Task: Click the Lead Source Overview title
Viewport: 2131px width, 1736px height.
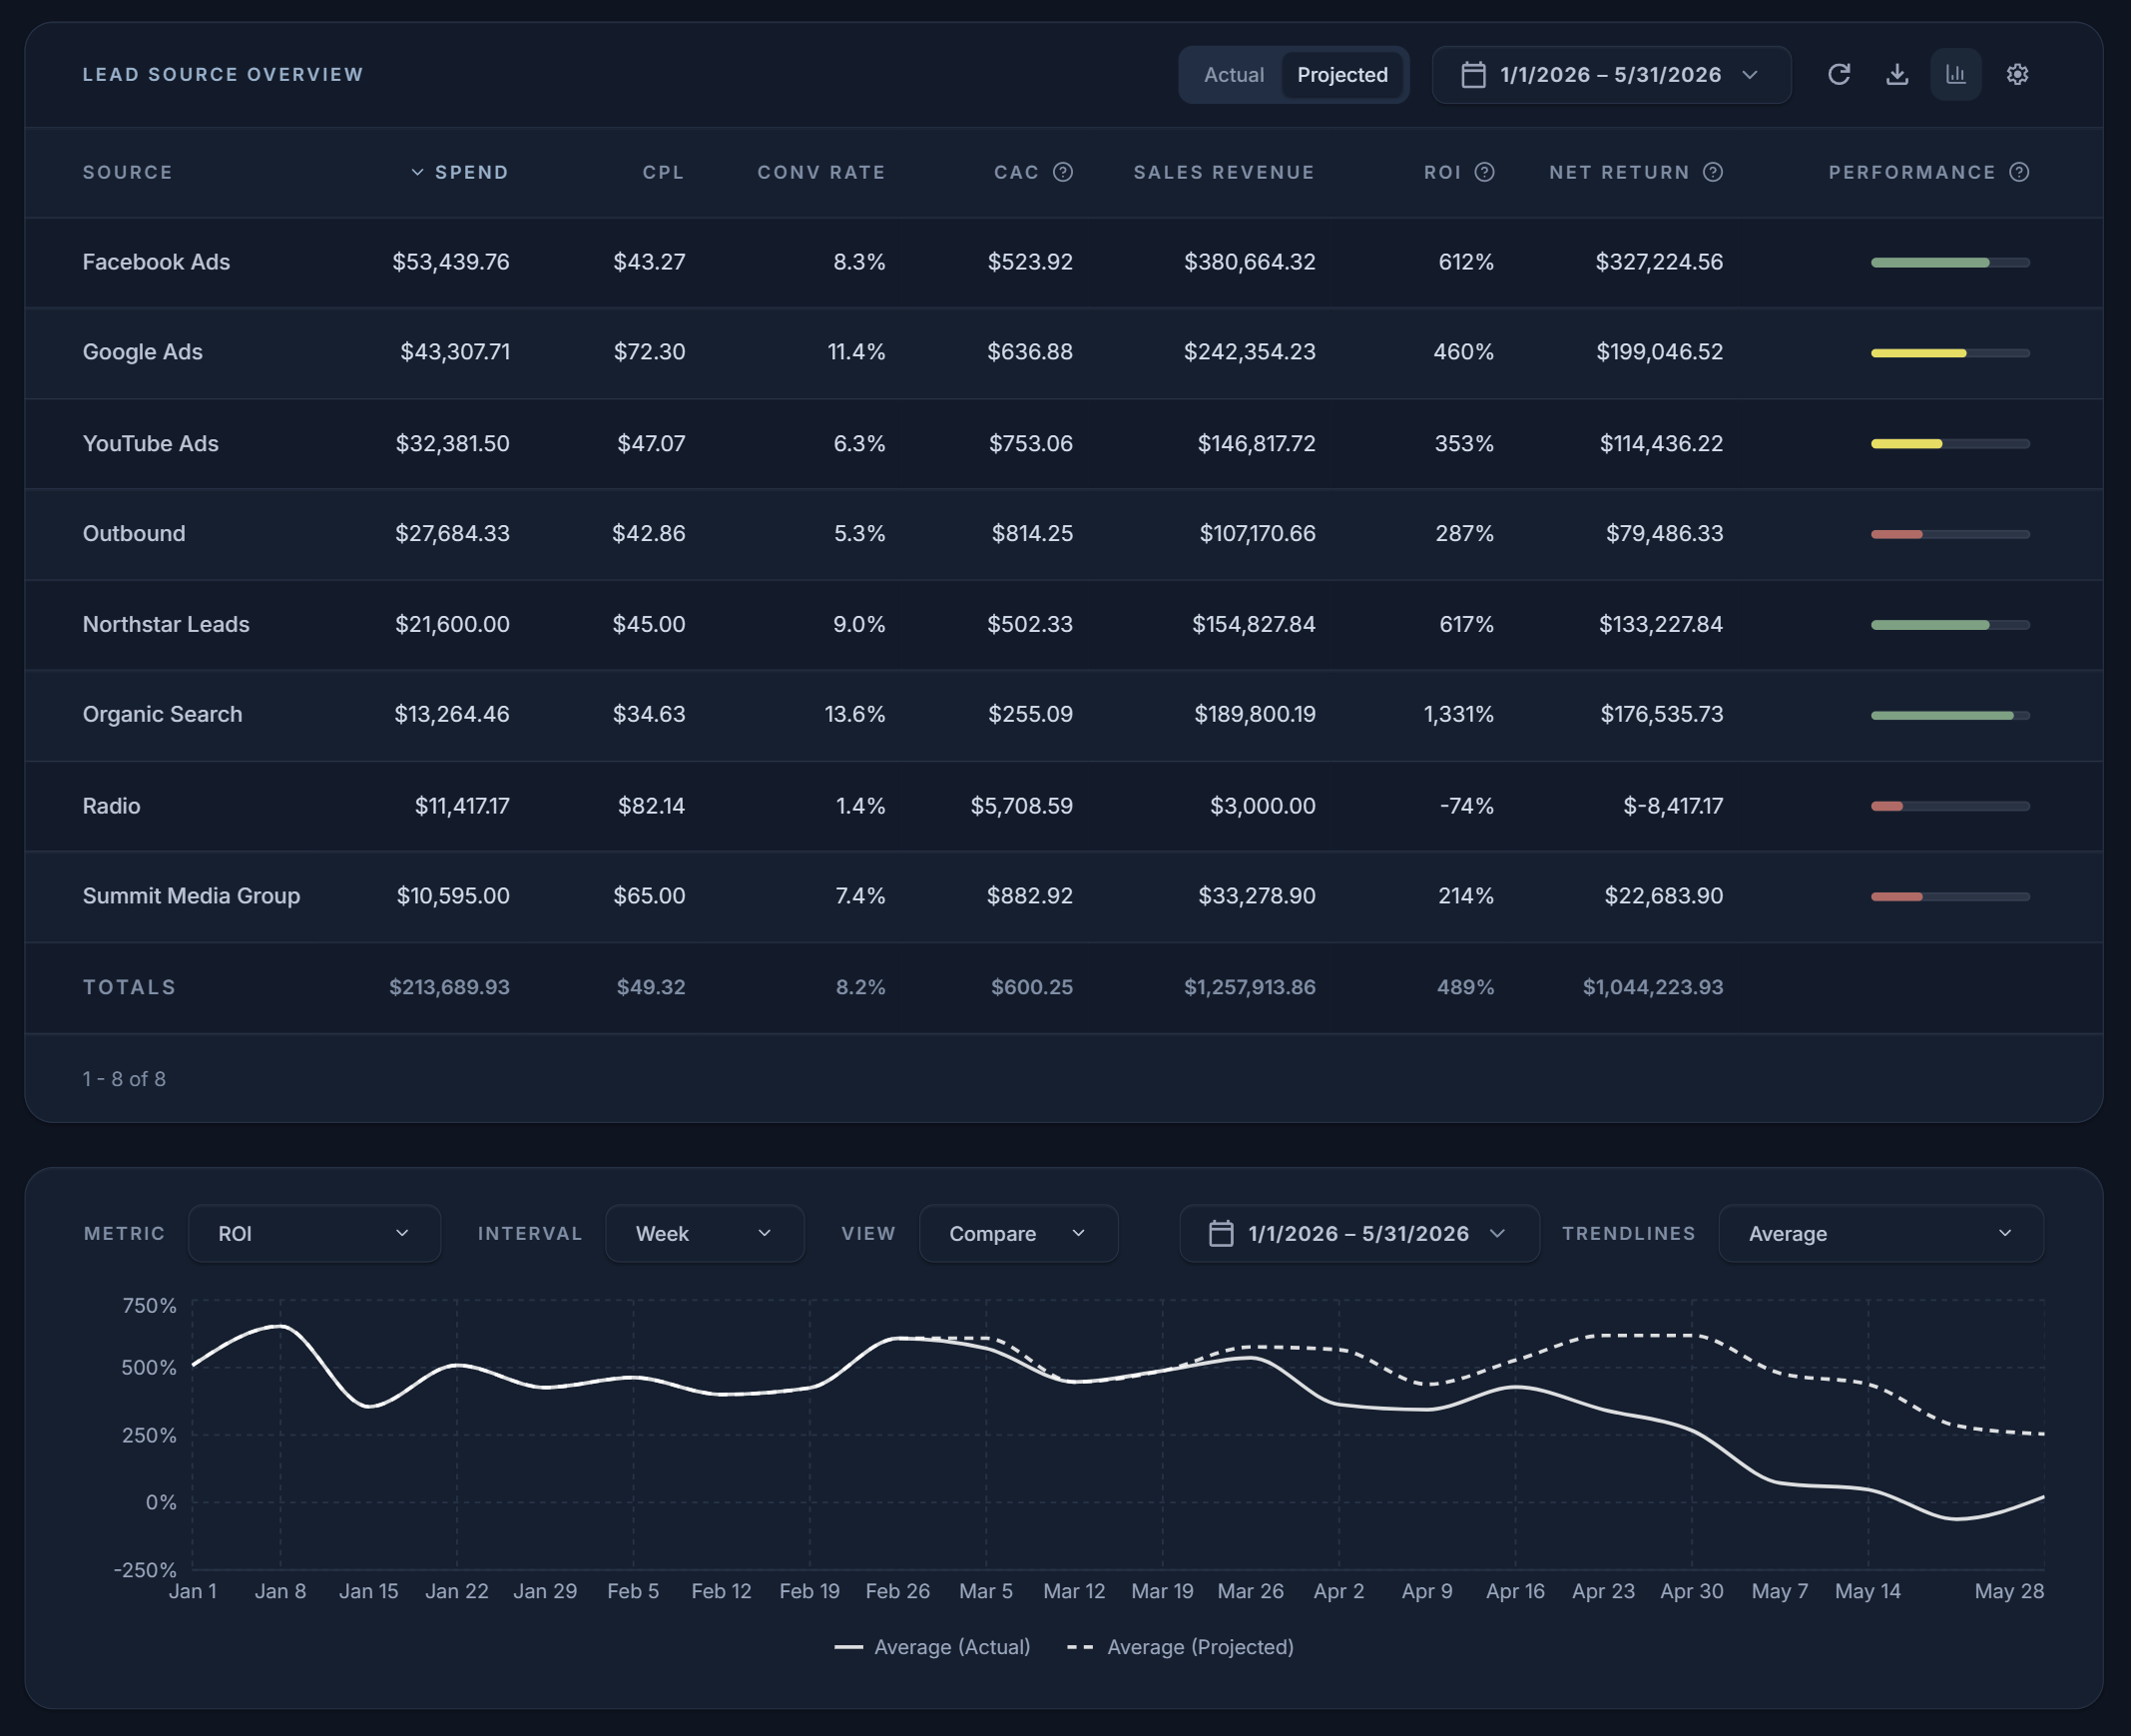Action: [x=223, y=74]
